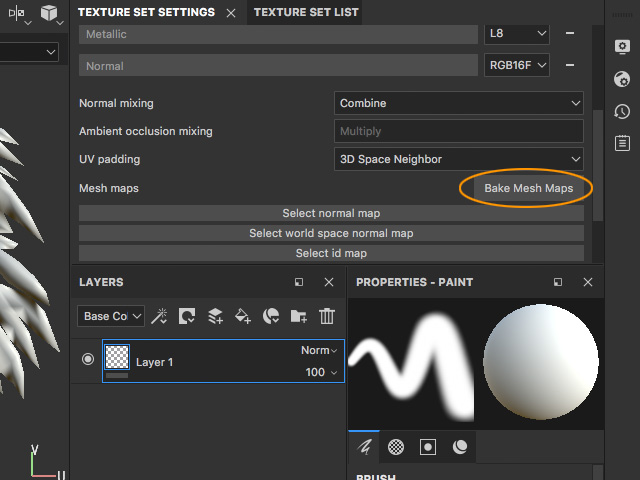Expand the UV padding dropdown
640x480 pixels.
pyautogui.click(x=459, y=159)
